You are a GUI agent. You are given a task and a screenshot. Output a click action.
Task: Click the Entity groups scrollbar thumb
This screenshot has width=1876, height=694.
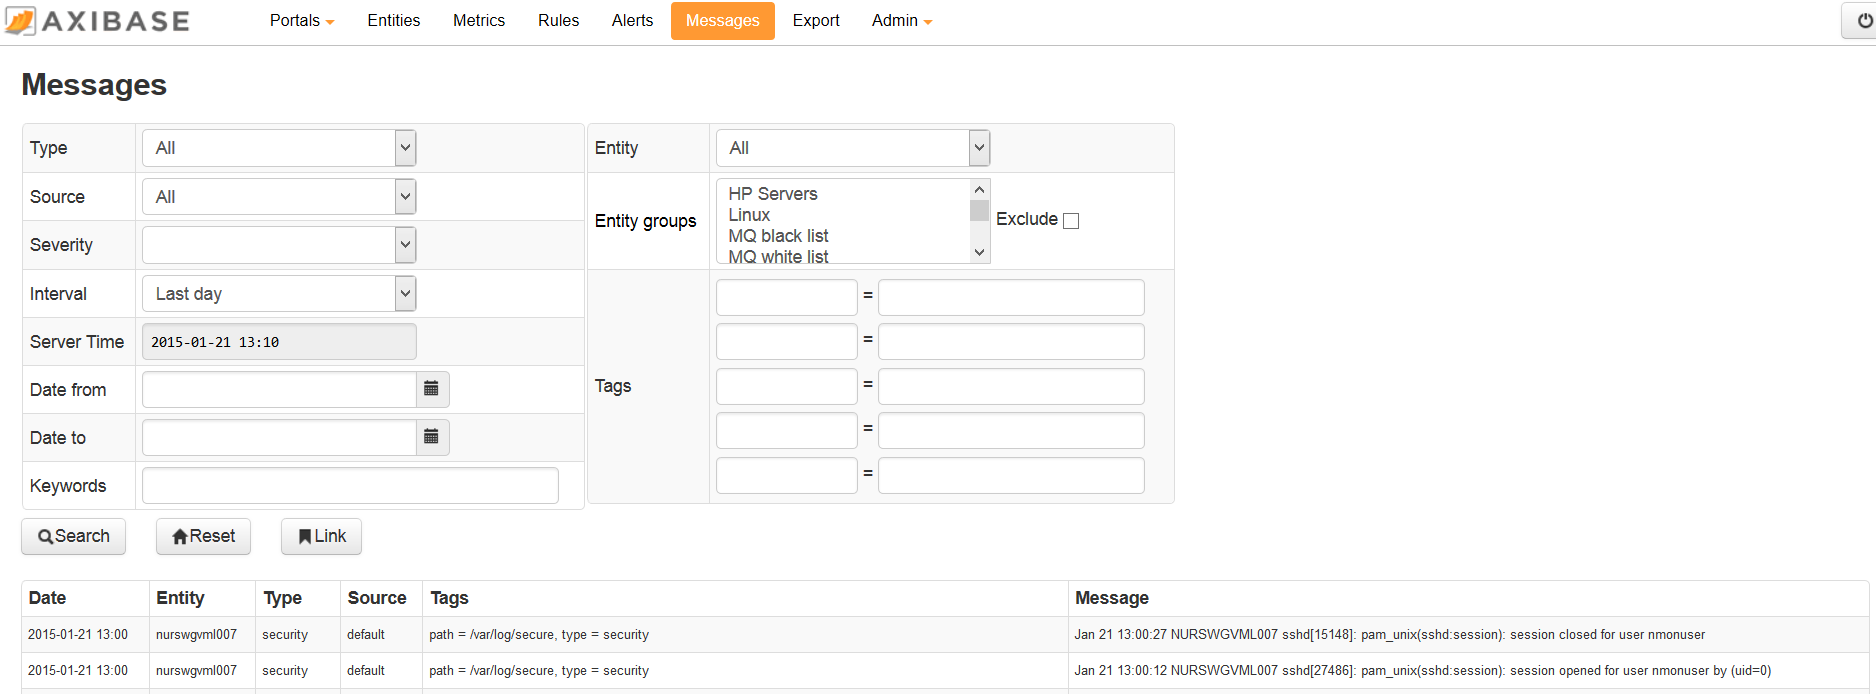(980, 210)
